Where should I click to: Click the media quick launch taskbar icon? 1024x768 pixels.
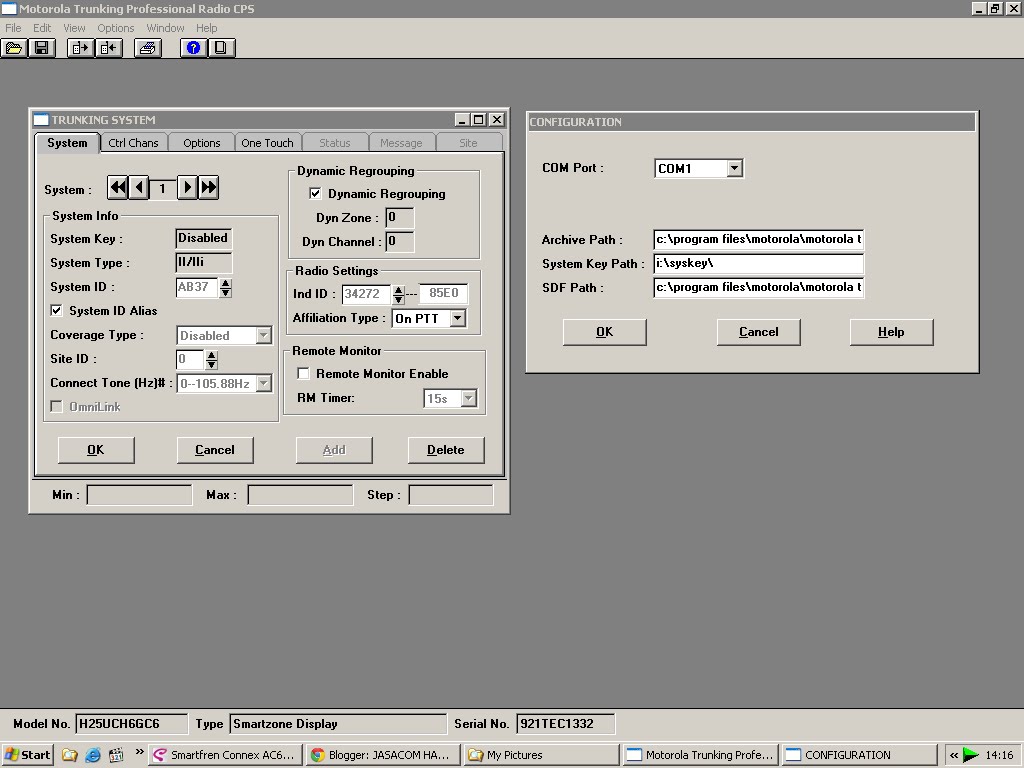[116, 755]
